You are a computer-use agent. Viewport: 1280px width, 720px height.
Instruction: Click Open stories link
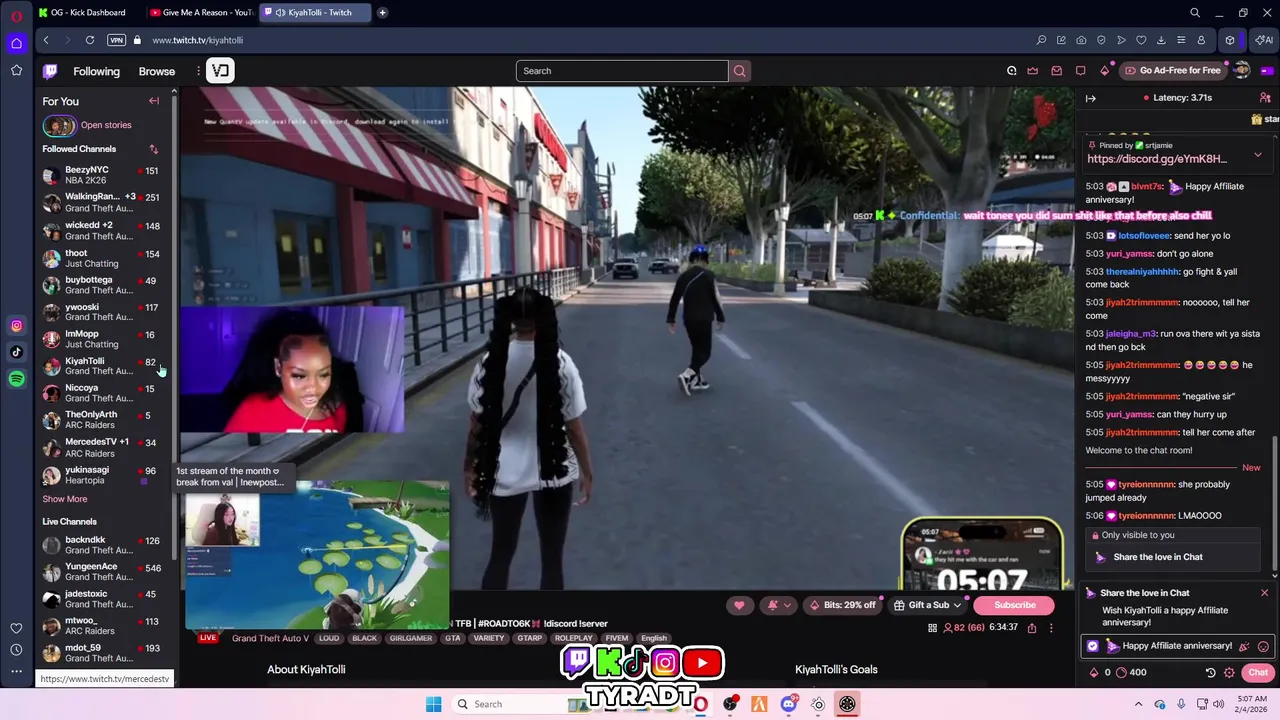106,125
